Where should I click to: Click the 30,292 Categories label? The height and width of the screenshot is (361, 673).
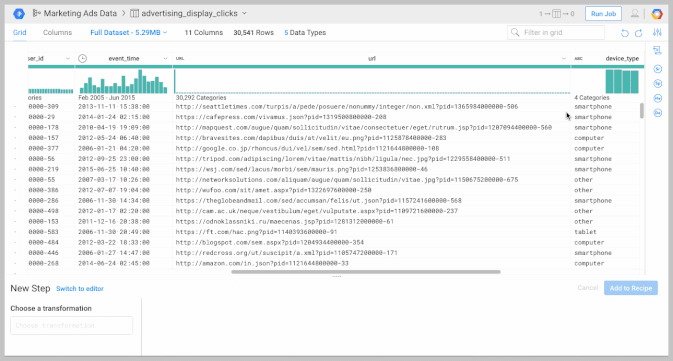tap(201, 98)
